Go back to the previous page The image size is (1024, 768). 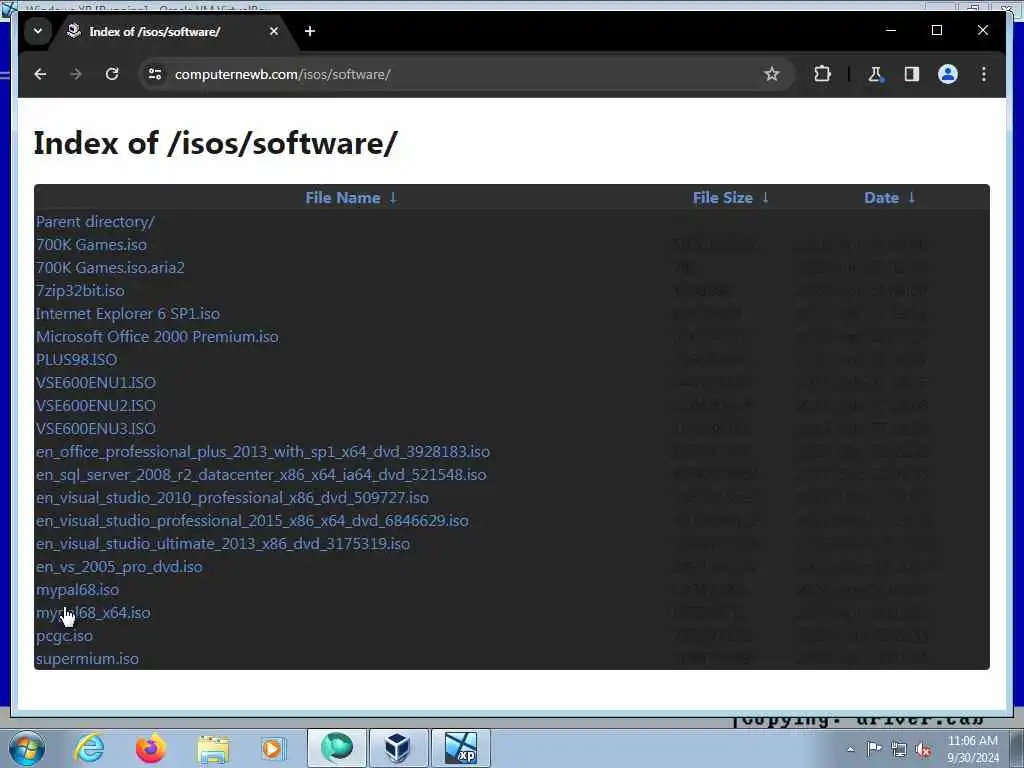tap(40, 74)
